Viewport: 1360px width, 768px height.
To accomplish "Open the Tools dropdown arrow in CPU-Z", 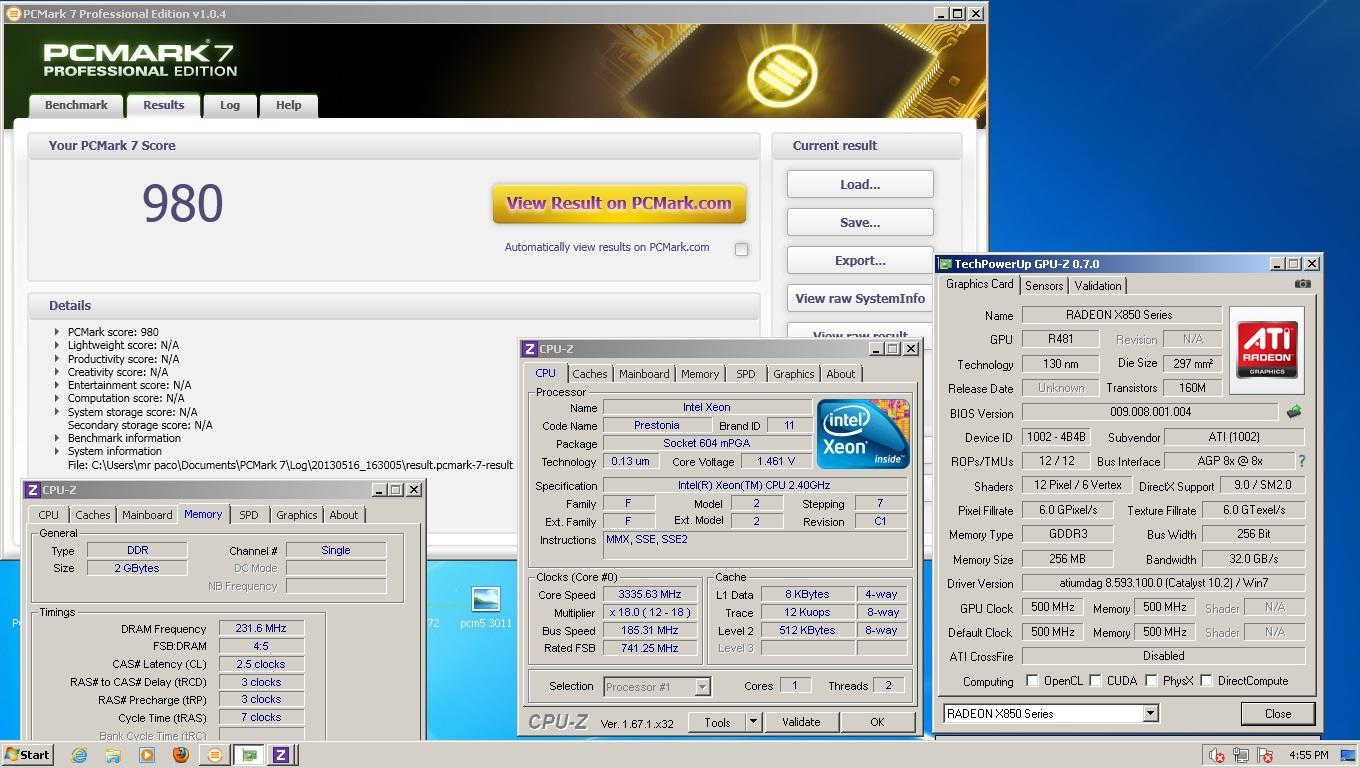I will click(753, 722).
